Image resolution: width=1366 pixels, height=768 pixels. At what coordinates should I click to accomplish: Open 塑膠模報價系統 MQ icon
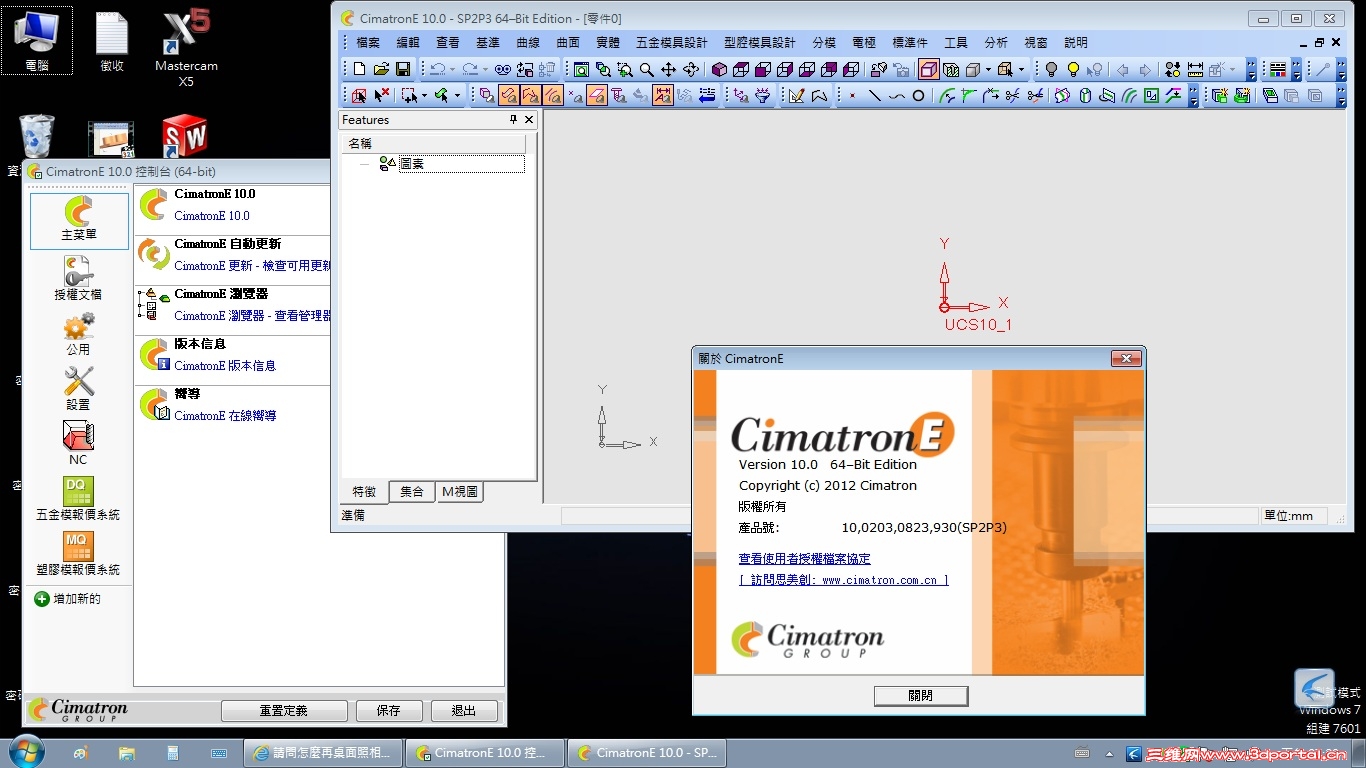(x=78, y=553)
